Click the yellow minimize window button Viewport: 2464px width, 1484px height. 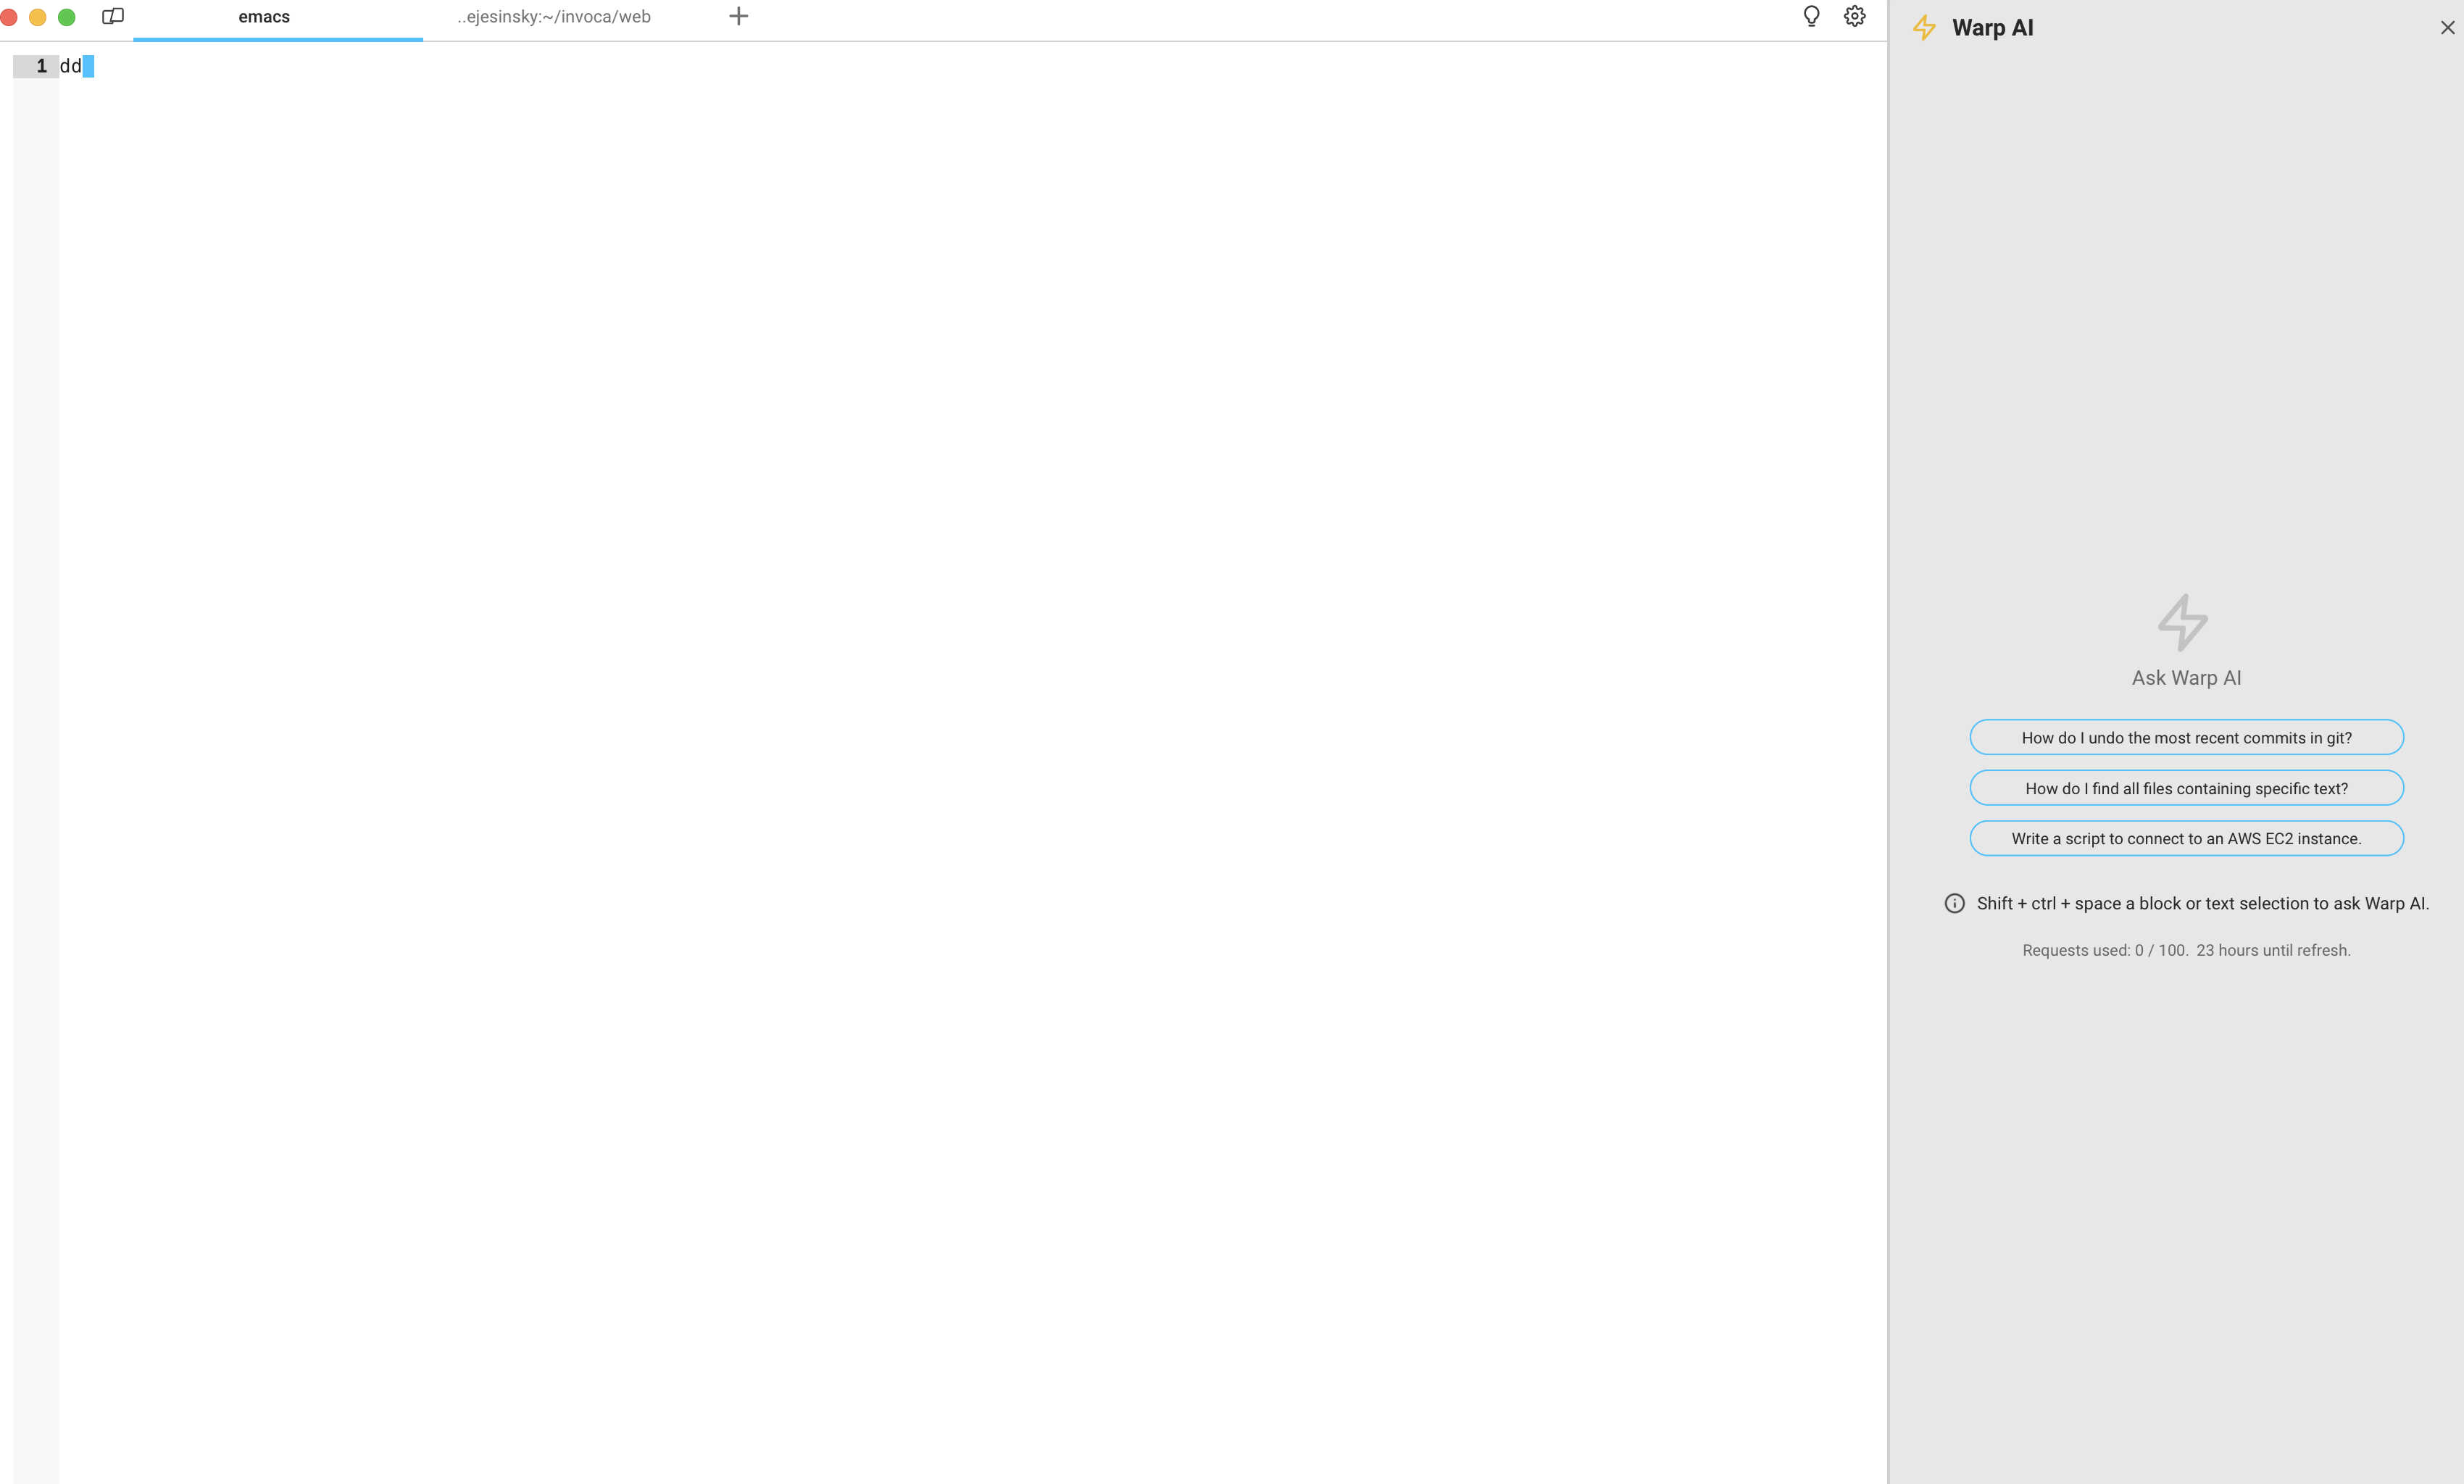[x=38, y=17]
